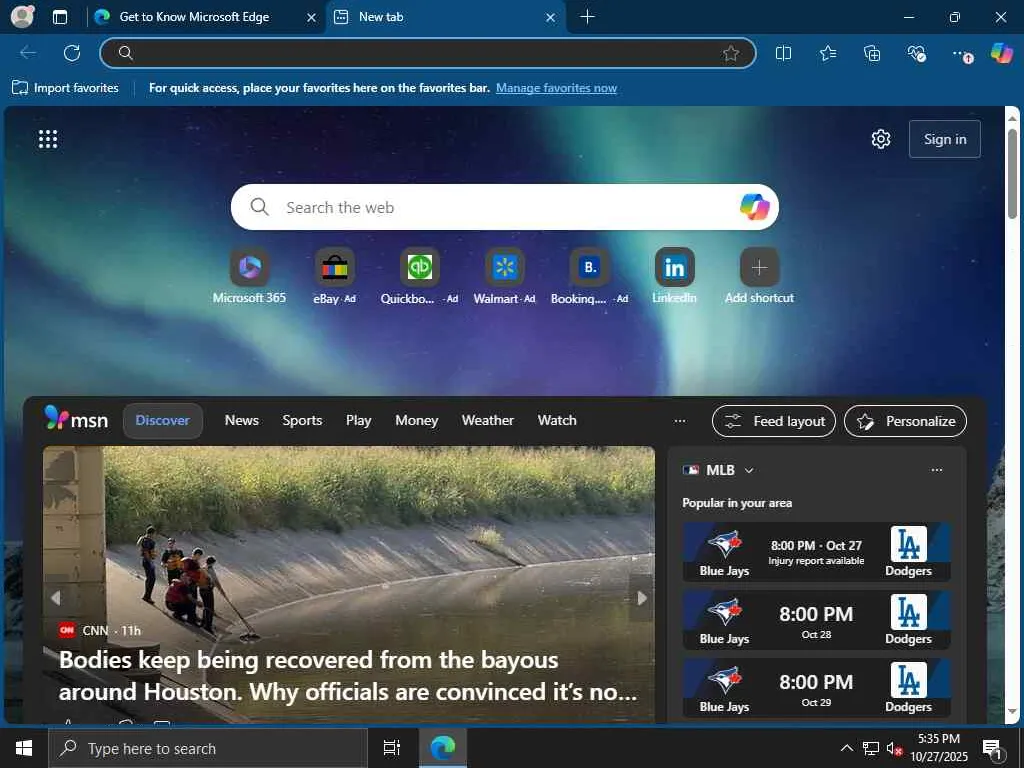The width and height of the screenshot is (1024, 768).
Task: Open the Manage favorites now link
Action: pos(556,88)
